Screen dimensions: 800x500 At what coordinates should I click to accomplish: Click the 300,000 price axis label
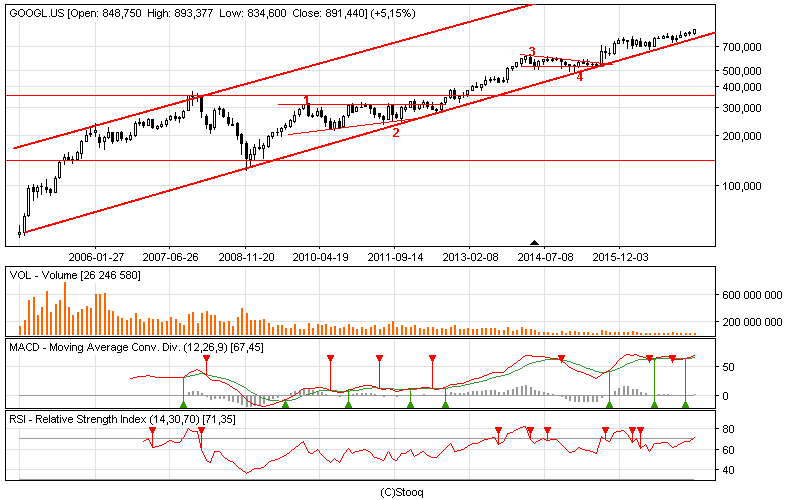coord(742,108)
